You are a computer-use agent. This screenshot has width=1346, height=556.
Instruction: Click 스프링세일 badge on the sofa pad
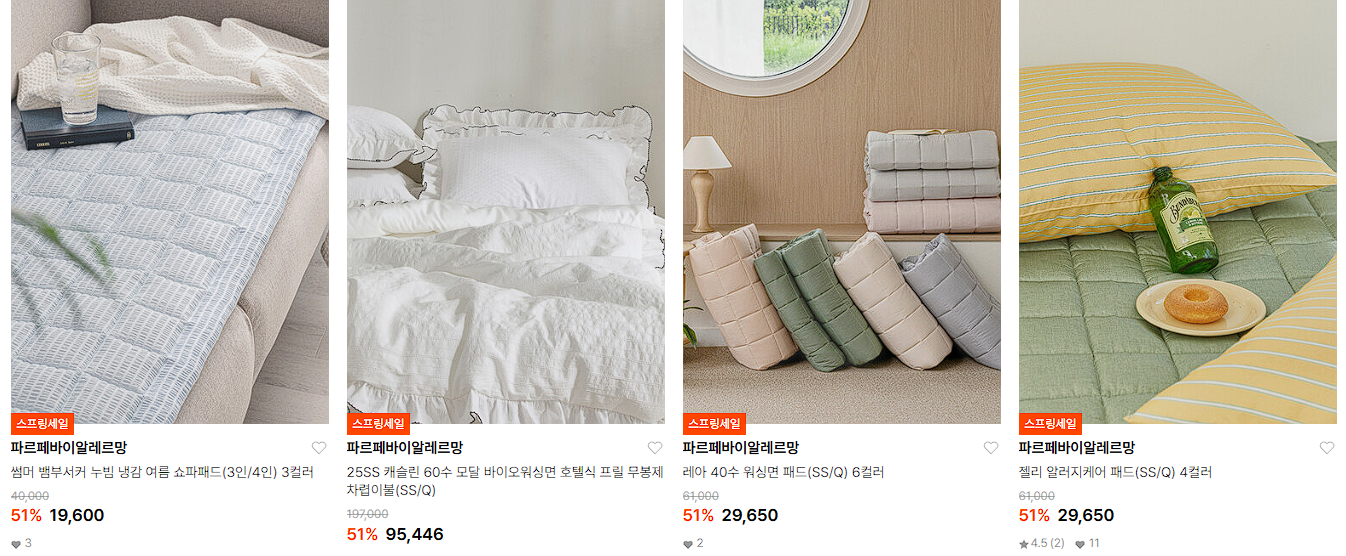[x=42, y=424]
